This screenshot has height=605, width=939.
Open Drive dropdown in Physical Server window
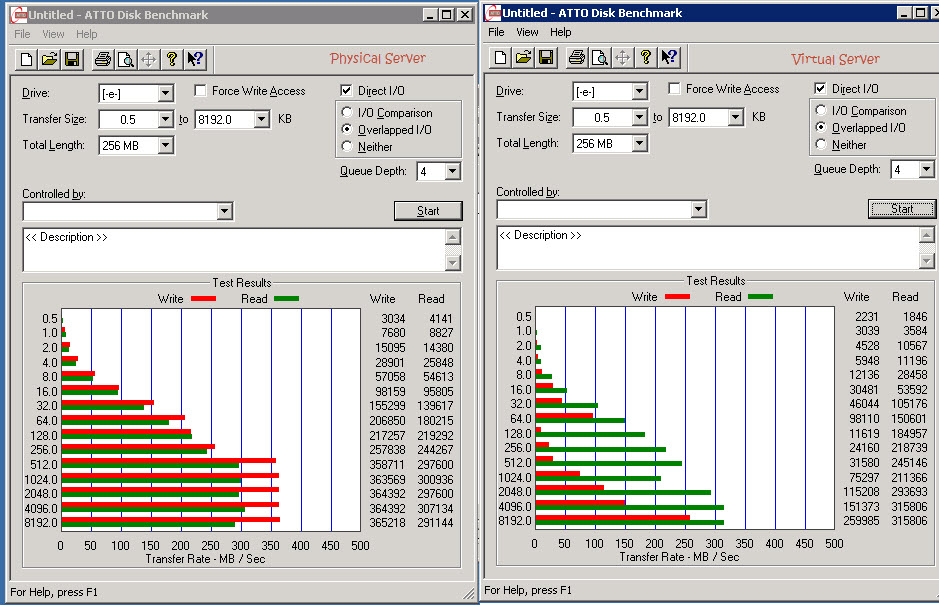[166, 93]
